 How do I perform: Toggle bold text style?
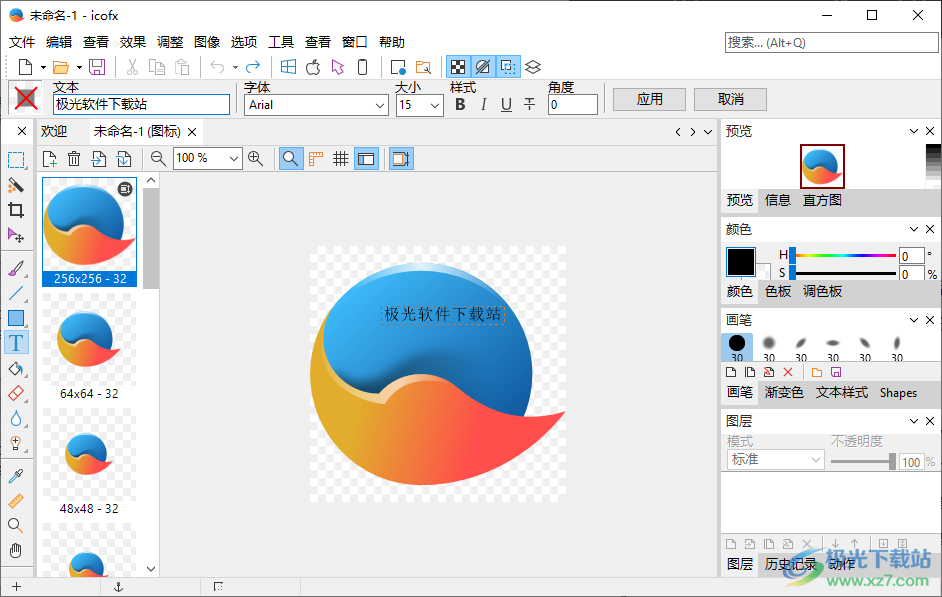(459, 104)
